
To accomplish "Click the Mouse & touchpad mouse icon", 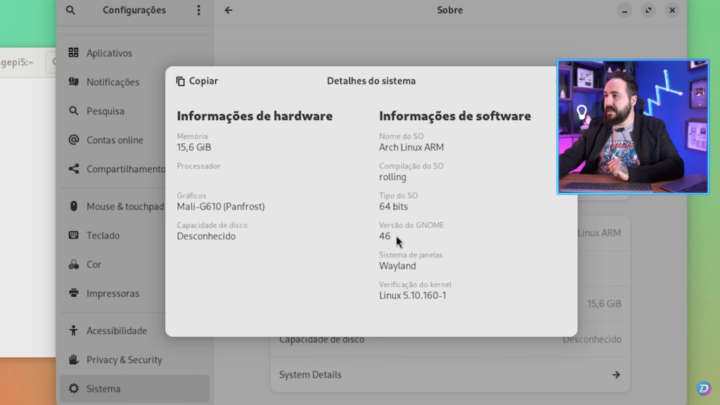I will (x=73, y=206).
